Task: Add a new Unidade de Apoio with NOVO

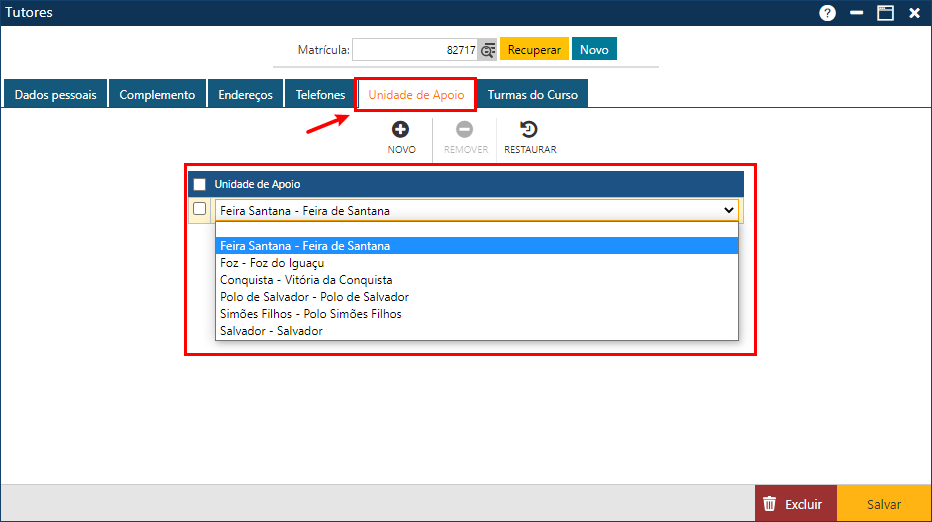Action: (x=401, y=129)
